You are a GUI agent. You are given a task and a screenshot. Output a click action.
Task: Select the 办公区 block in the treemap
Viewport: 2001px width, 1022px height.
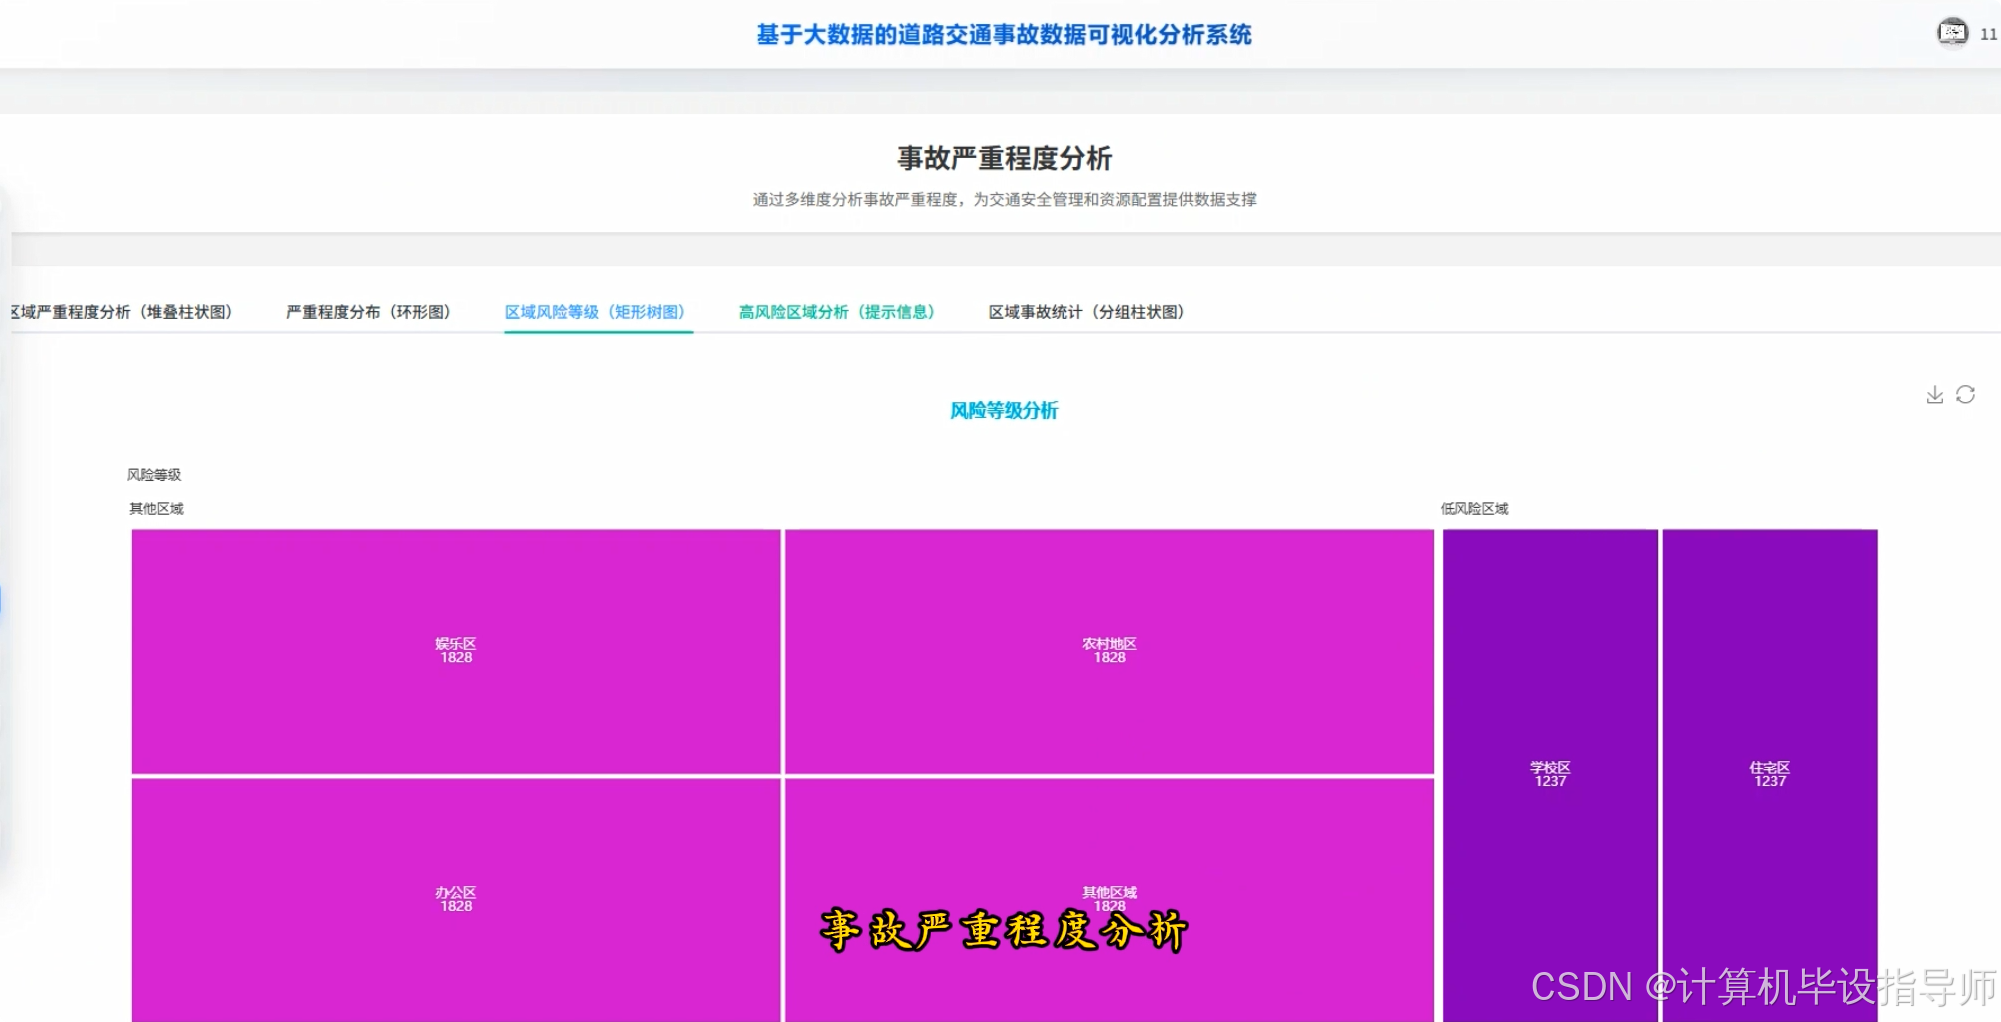pos(455,898)
